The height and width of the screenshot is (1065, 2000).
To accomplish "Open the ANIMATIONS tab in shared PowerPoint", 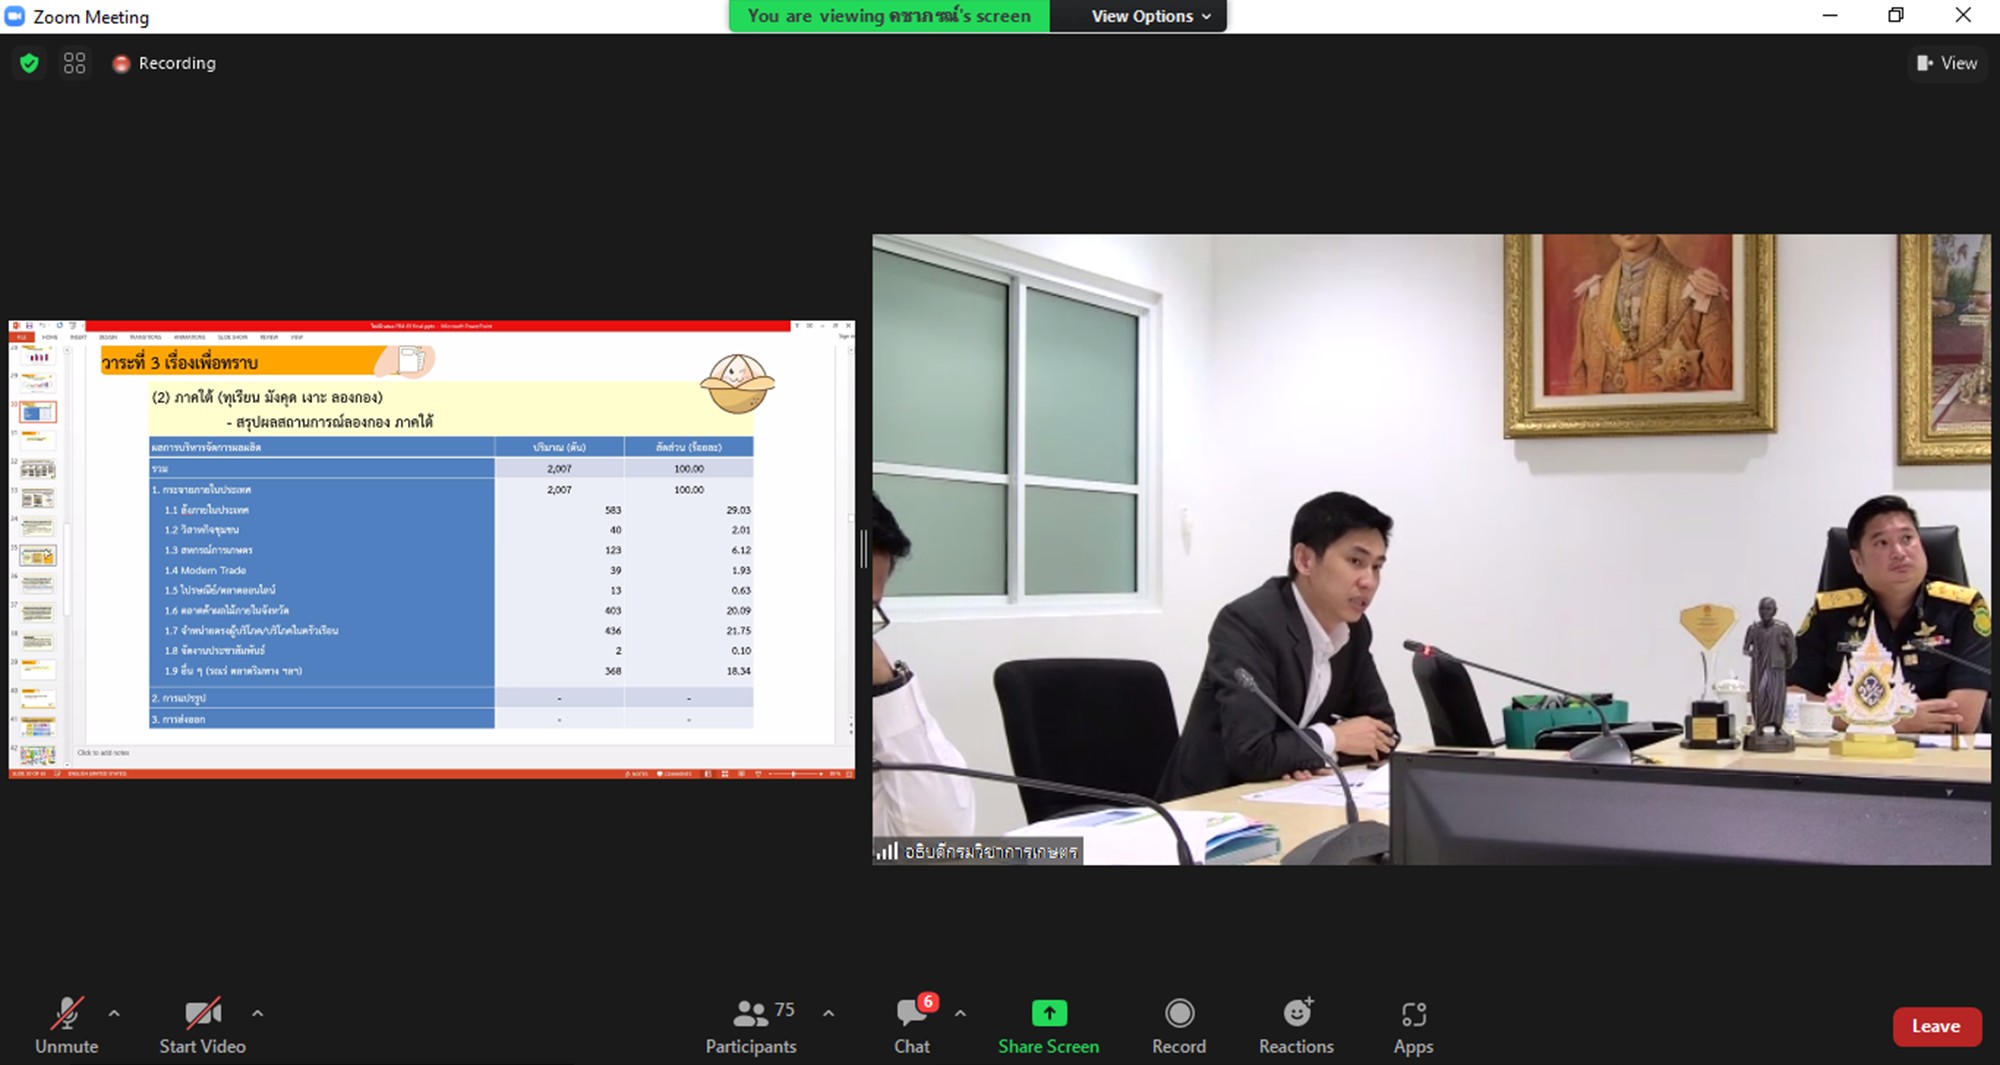I will [x=189, y=337].
